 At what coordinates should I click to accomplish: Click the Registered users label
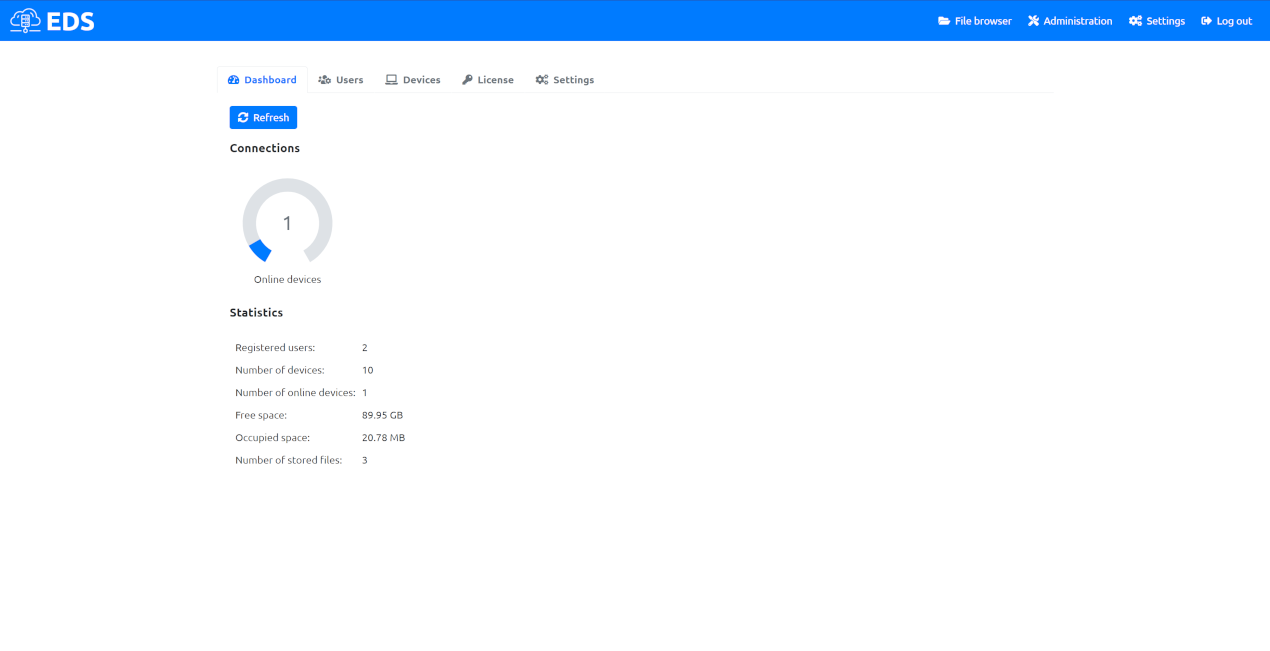pyautogui.click(x=275, y=348)
